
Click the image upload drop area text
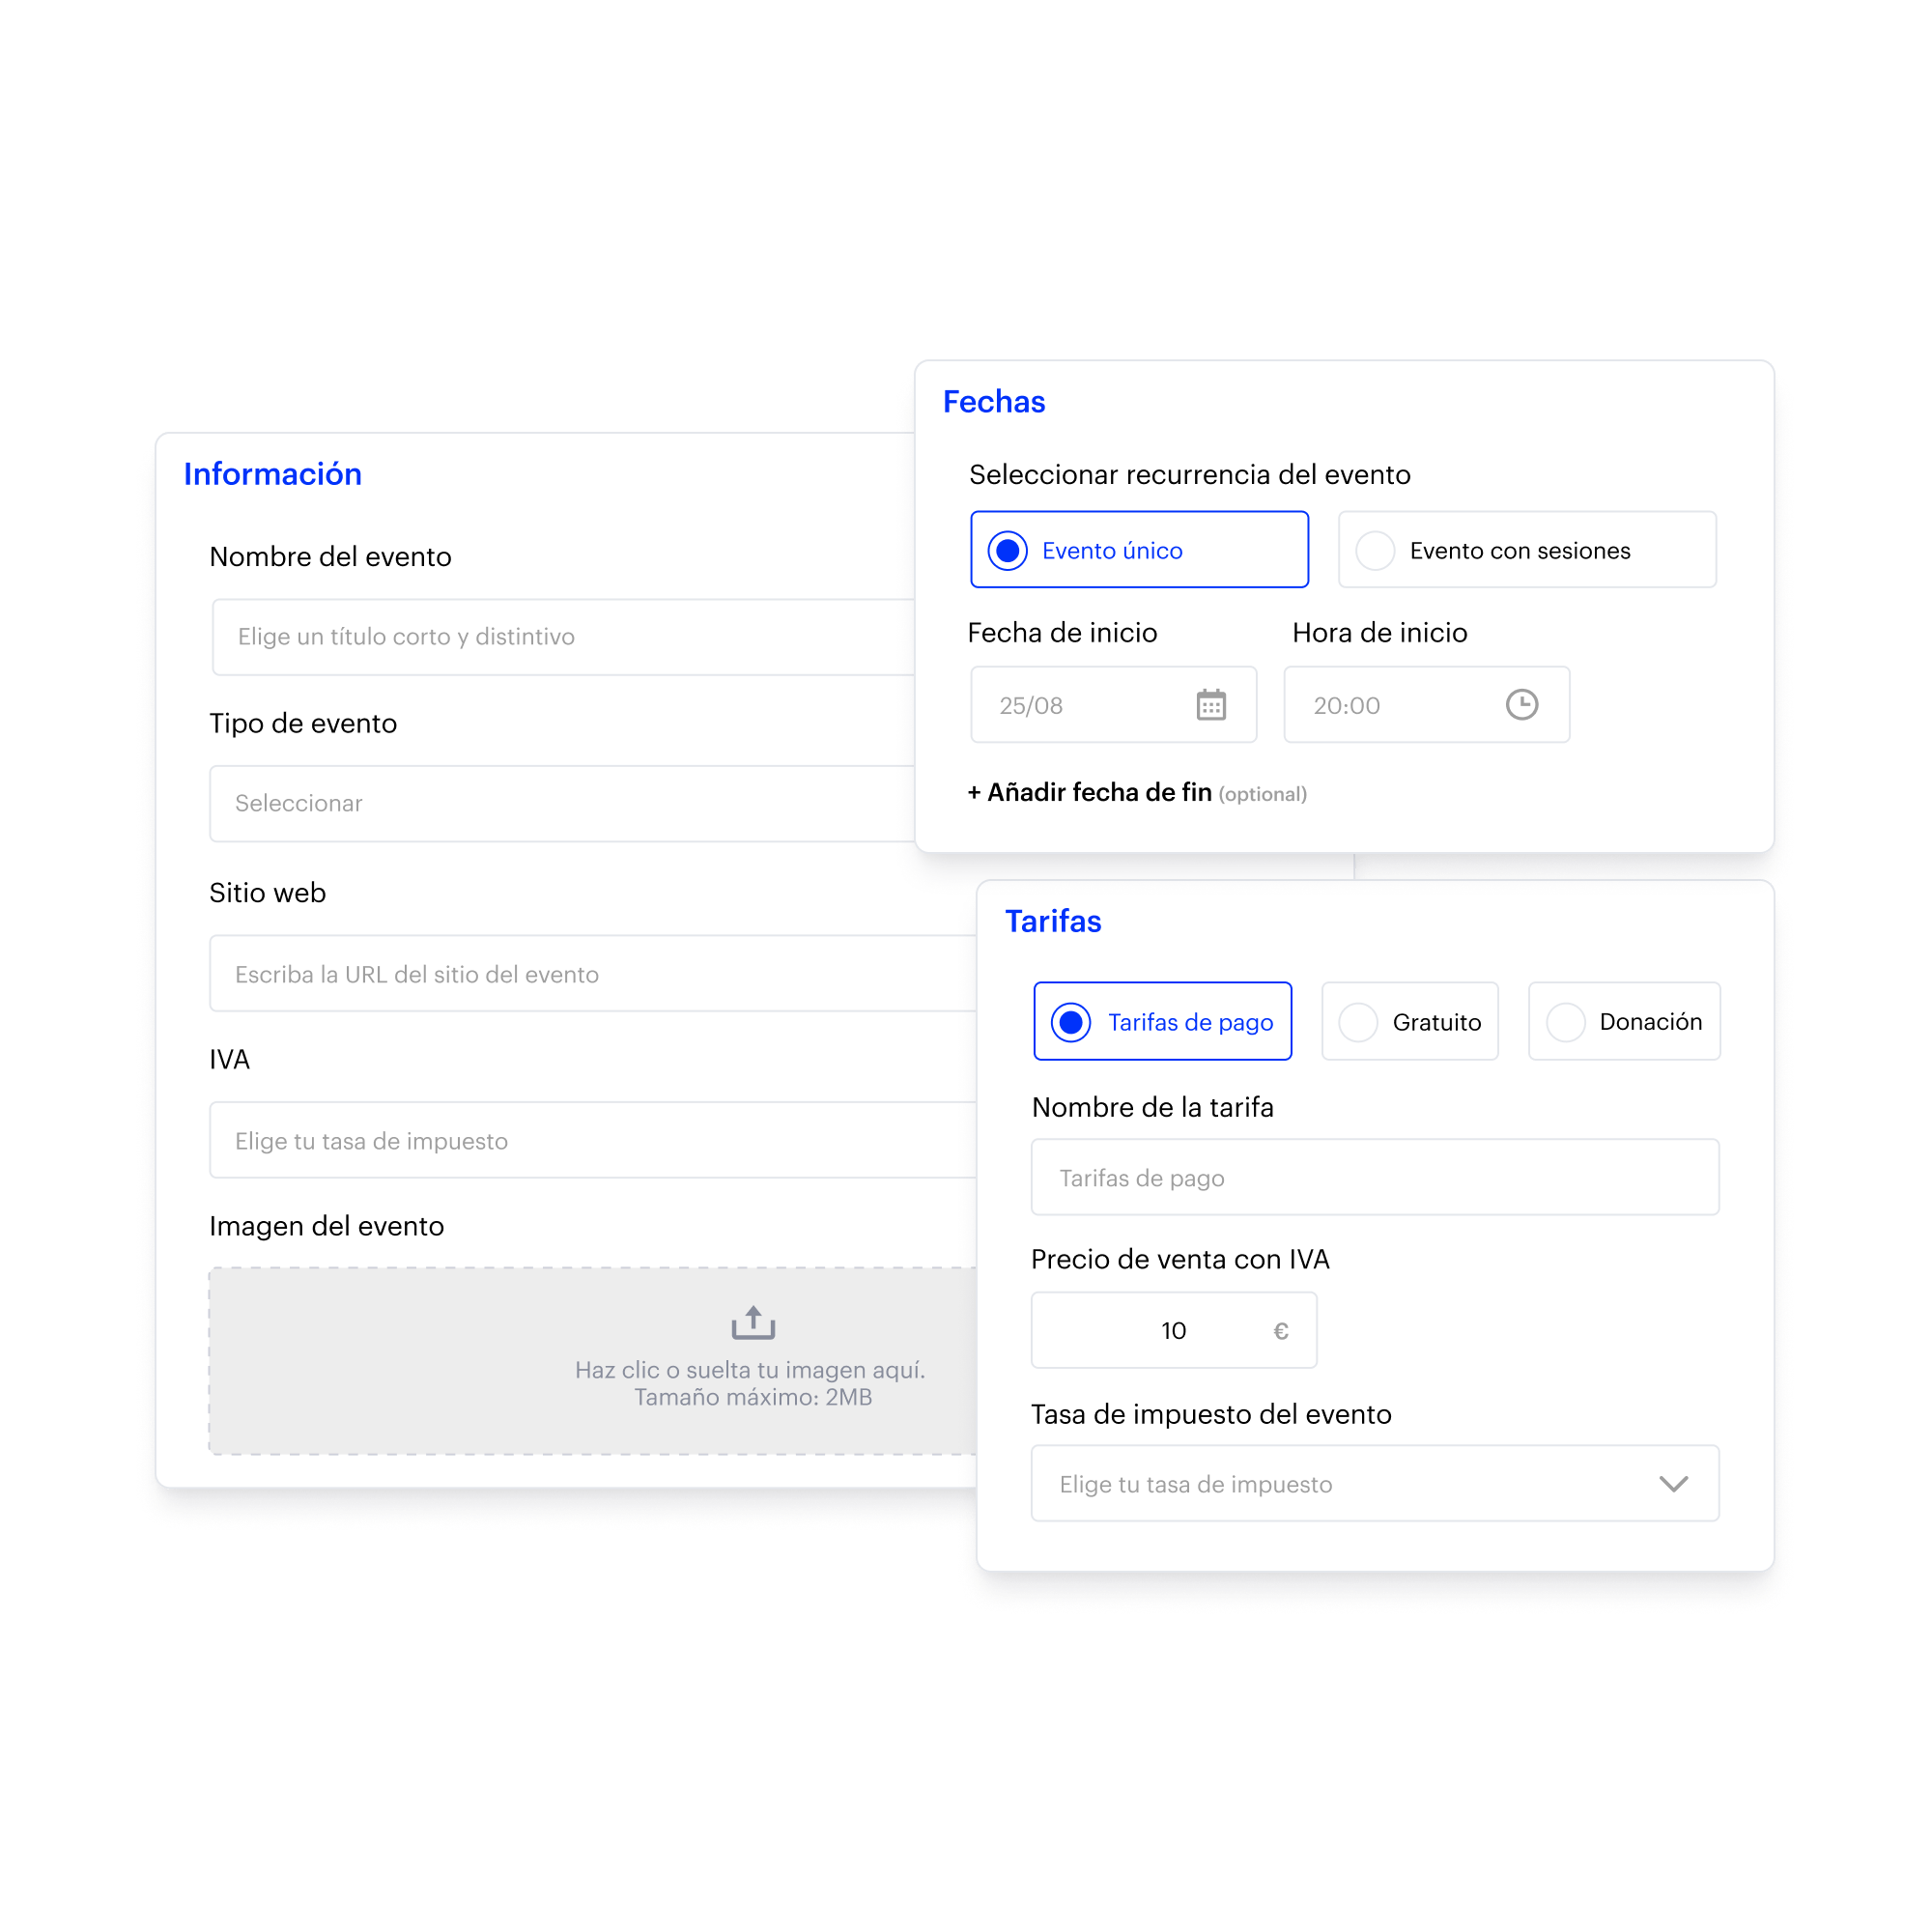[x=751, y=1383]
